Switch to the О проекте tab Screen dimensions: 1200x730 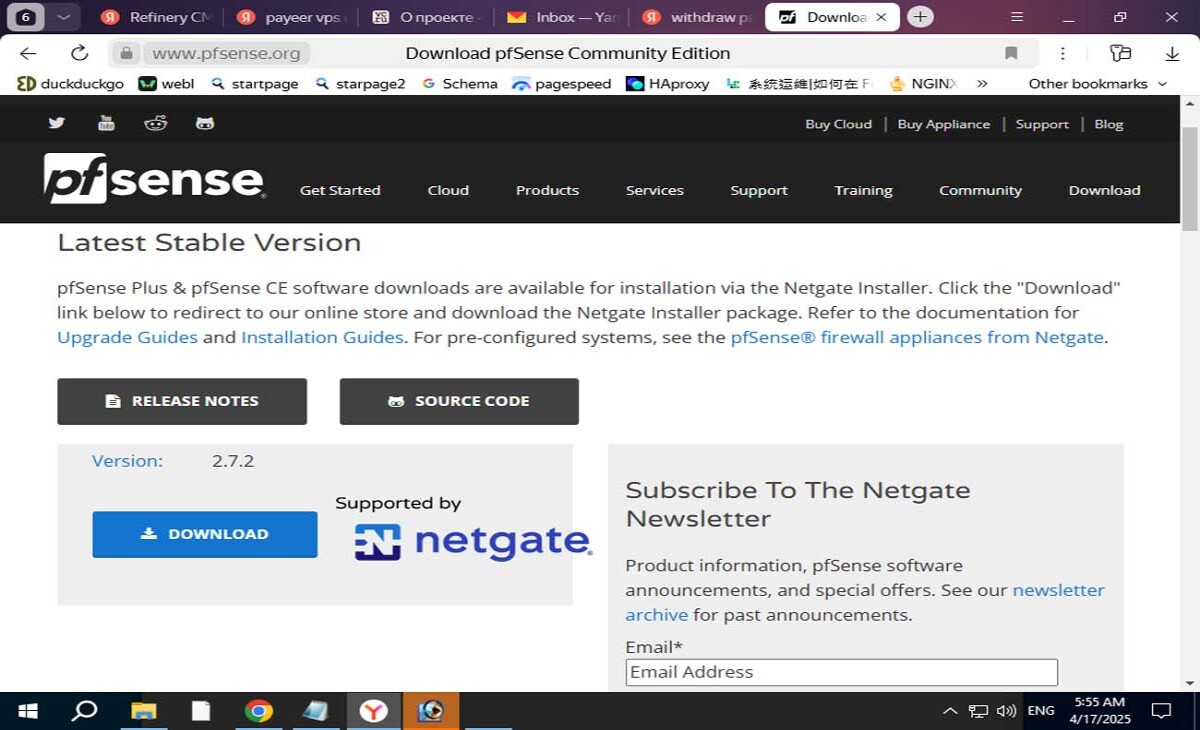(x=427, y=17)
